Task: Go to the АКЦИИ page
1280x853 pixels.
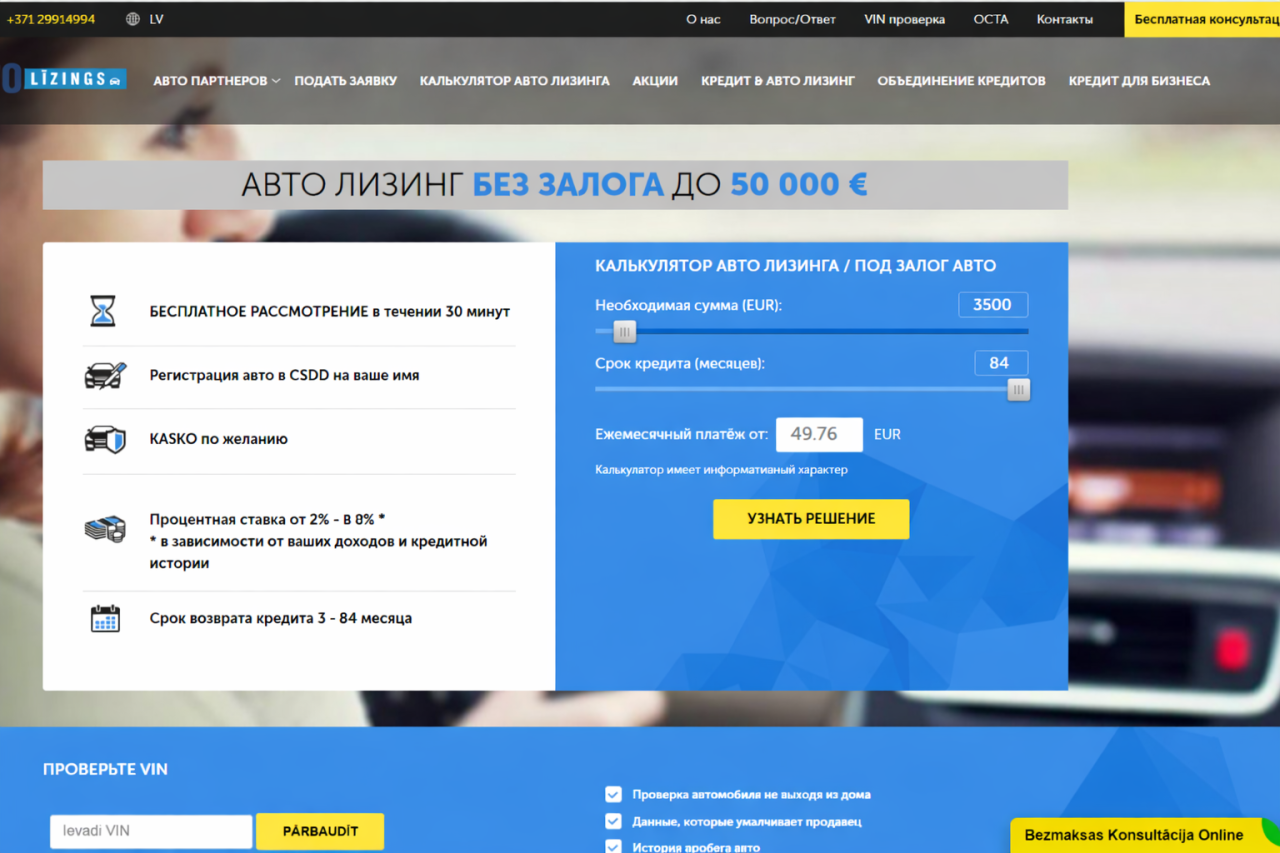Action: (655, 81)
